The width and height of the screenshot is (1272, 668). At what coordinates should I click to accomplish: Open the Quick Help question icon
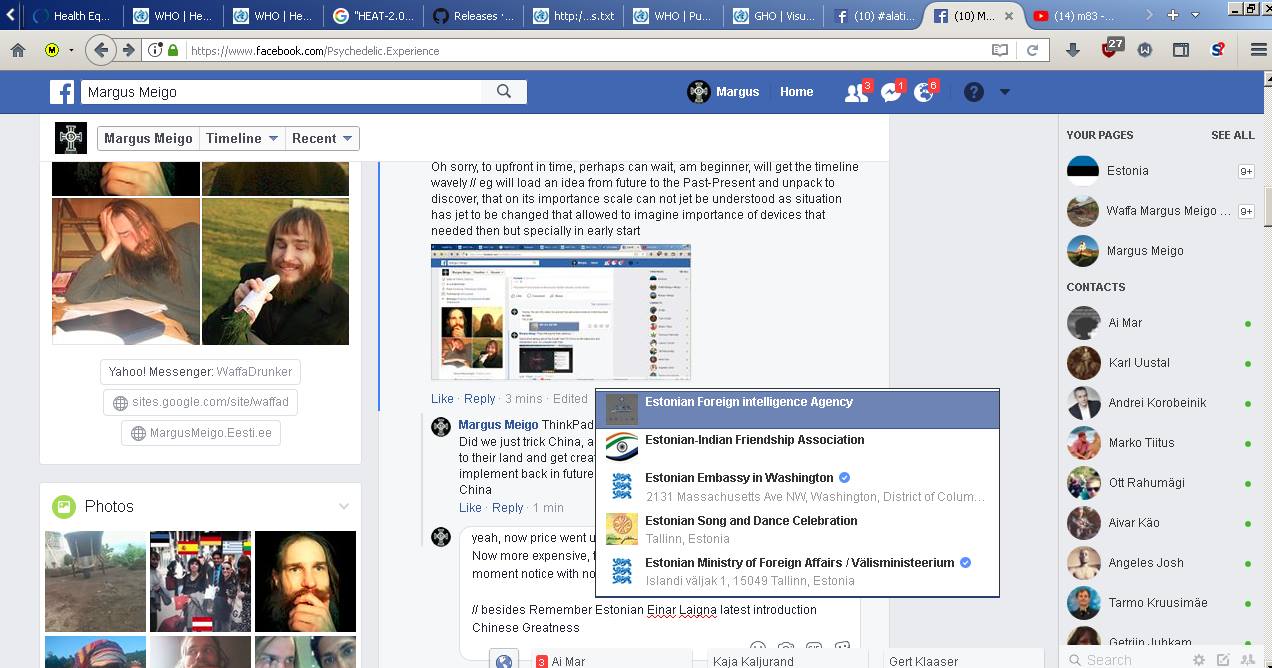pos(973,92)
